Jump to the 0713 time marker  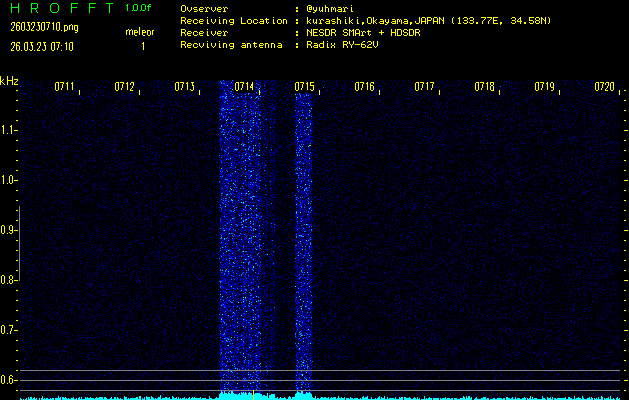click(x=184, y=87)
